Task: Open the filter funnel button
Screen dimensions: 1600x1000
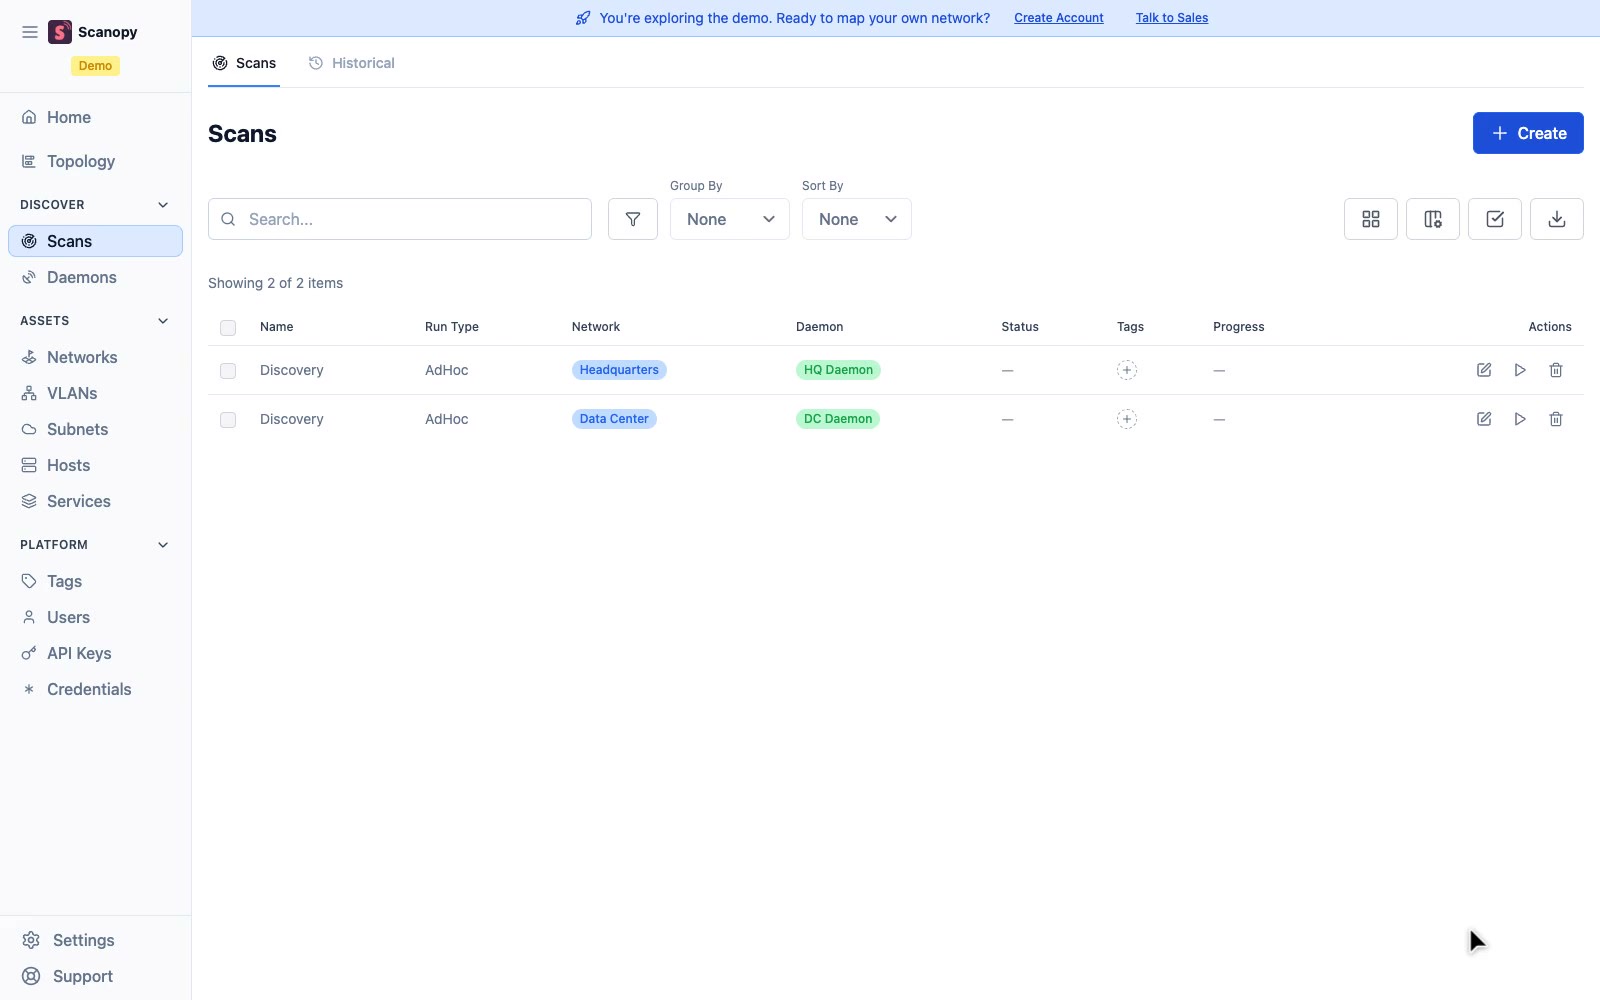Action: (633, 219)
